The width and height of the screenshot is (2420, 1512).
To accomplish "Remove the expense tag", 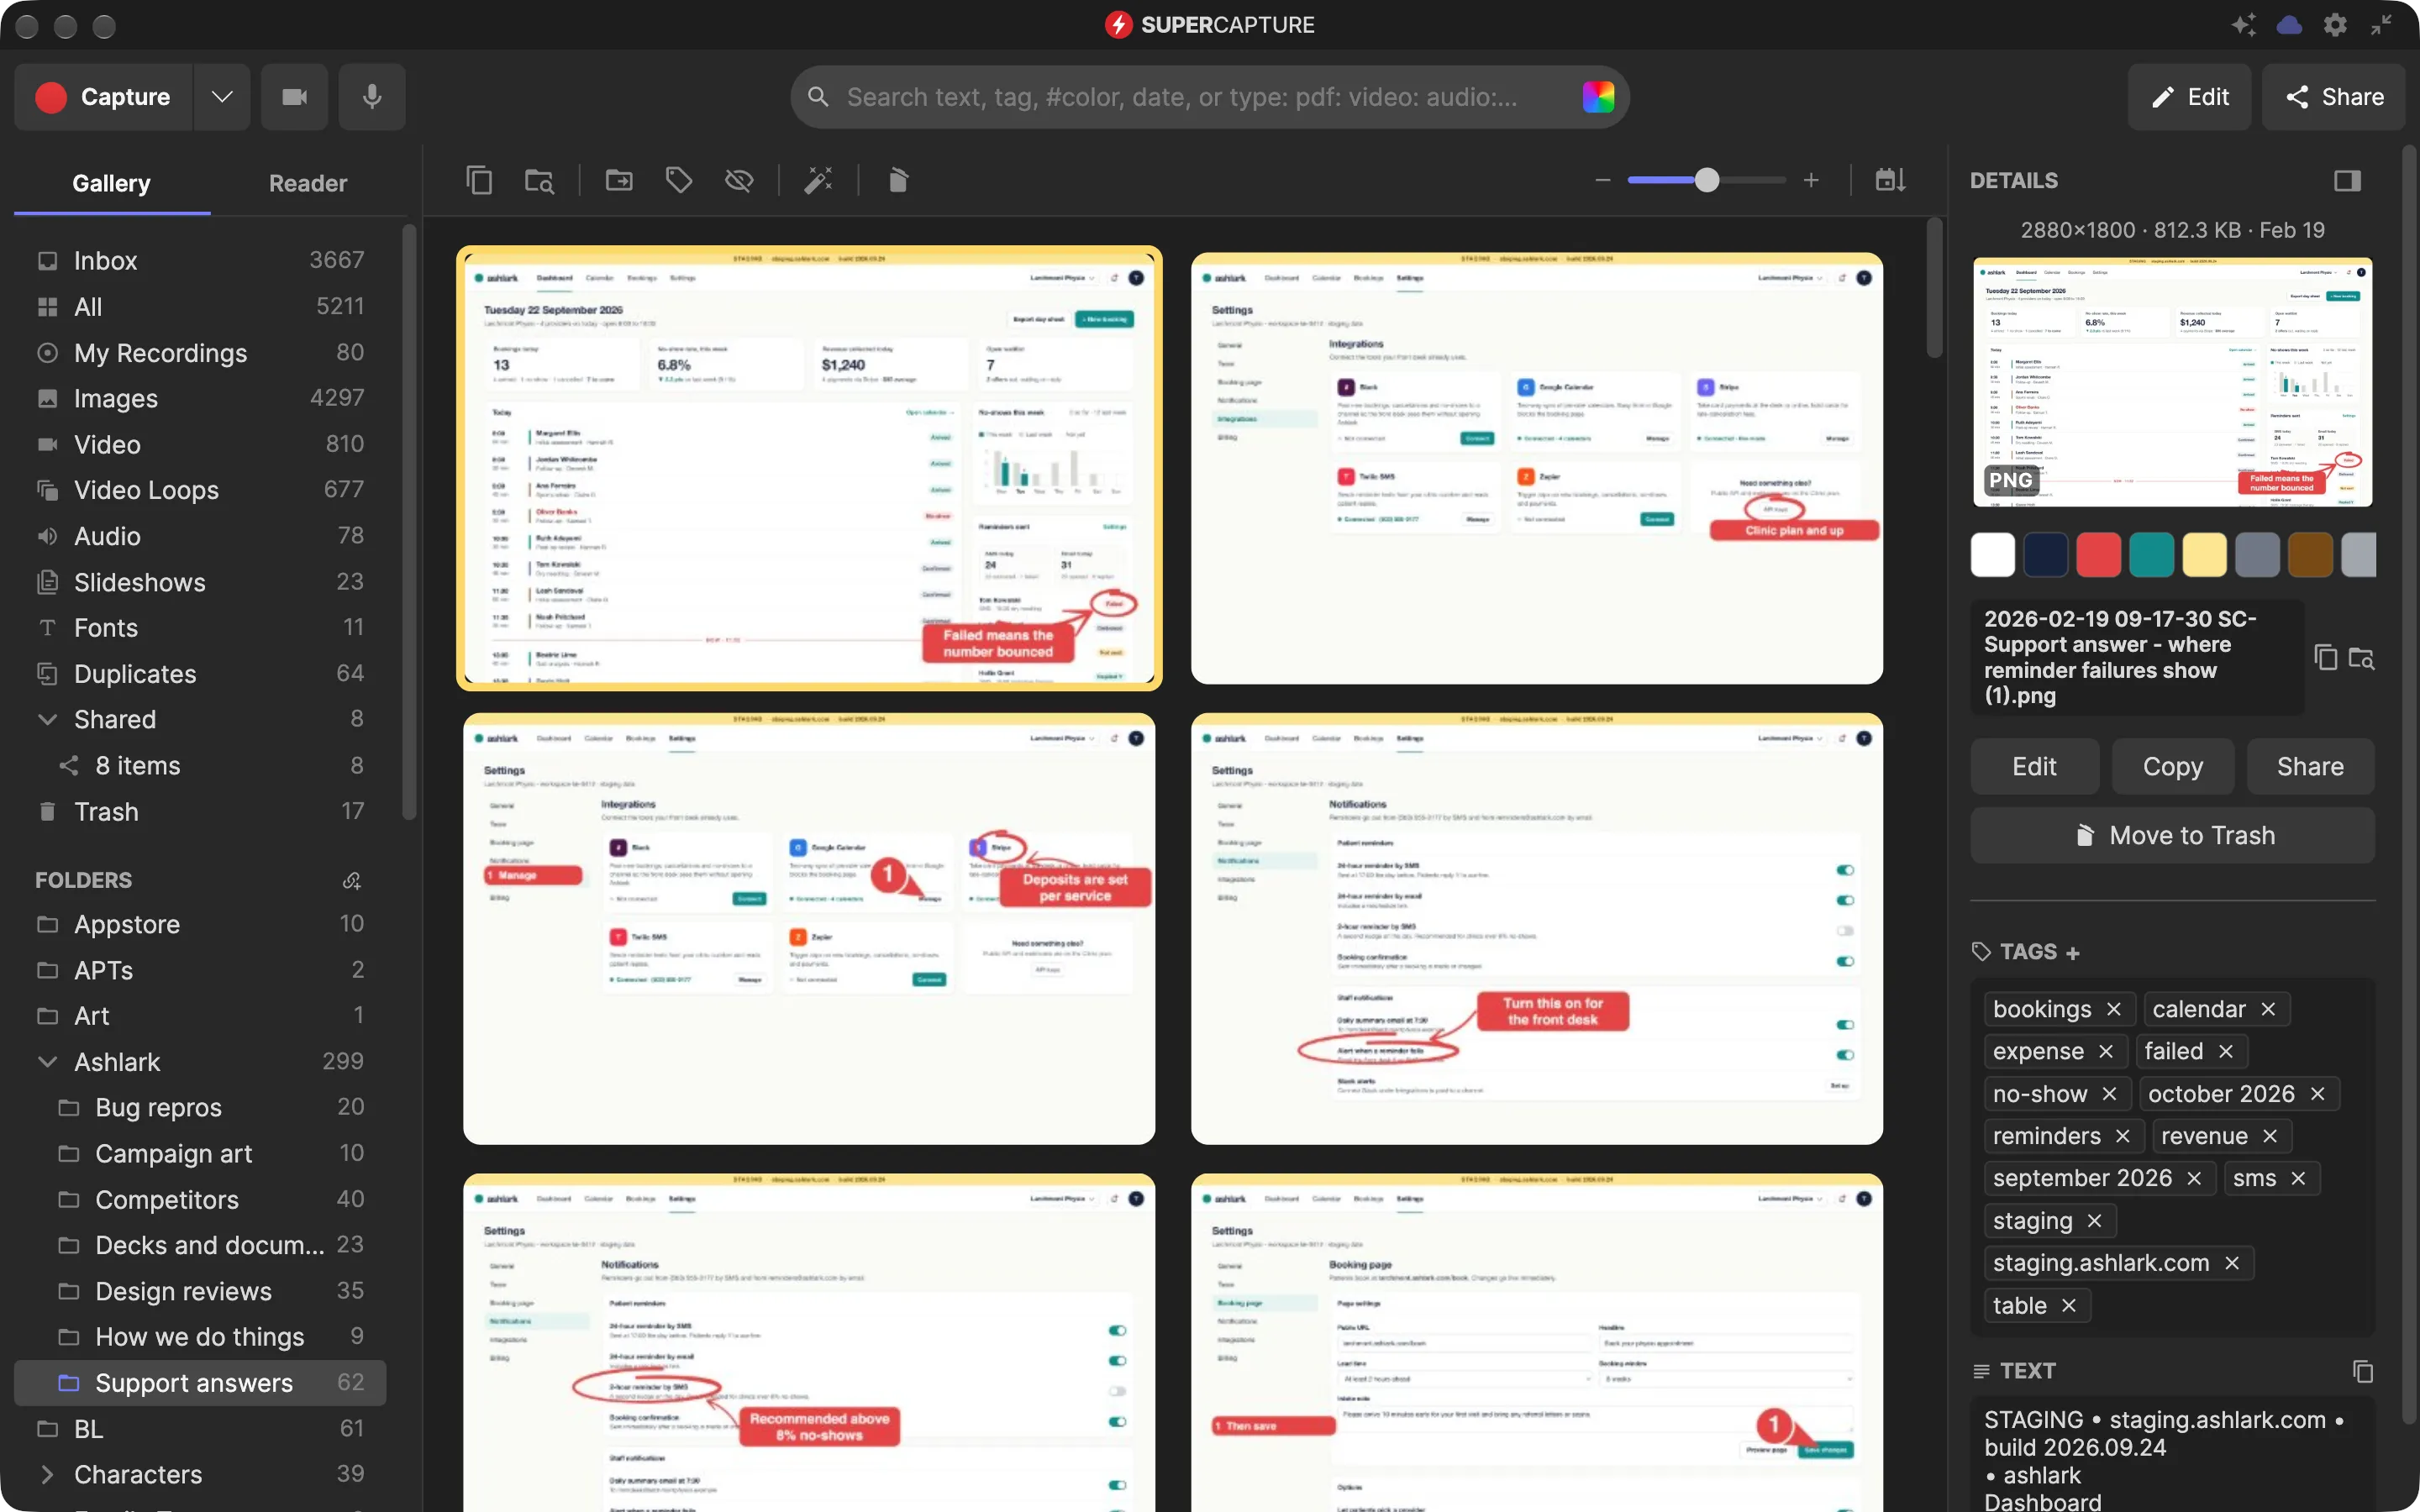I will point(2106,1051).
